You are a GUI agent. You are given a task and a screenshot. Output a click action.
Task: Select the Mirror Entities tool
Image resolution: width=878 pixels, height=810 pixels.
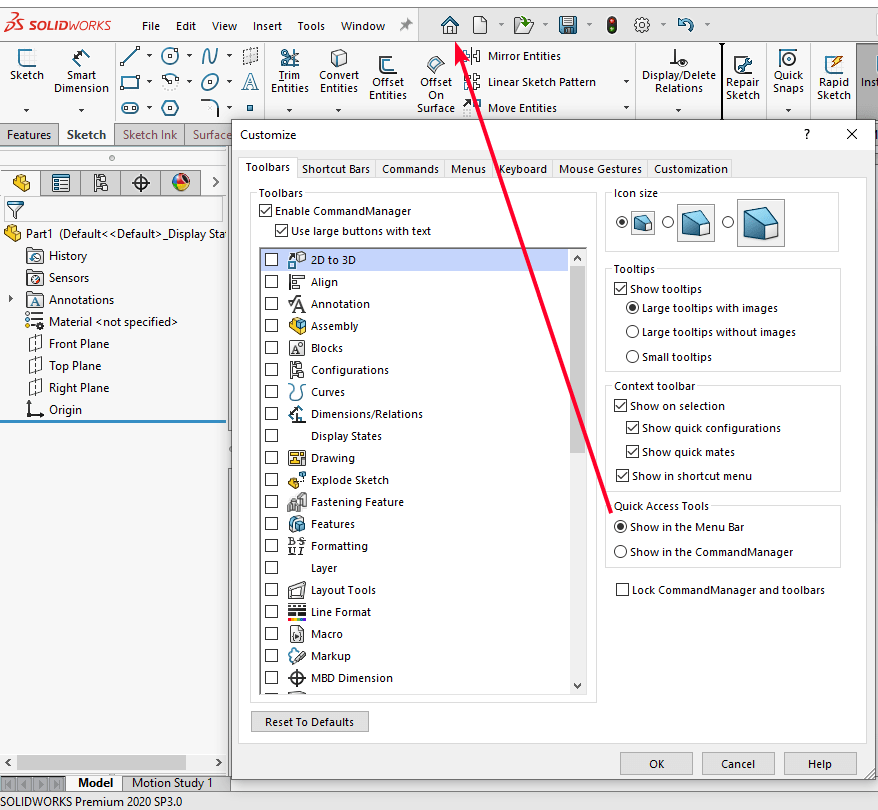[x=525, y=56]
